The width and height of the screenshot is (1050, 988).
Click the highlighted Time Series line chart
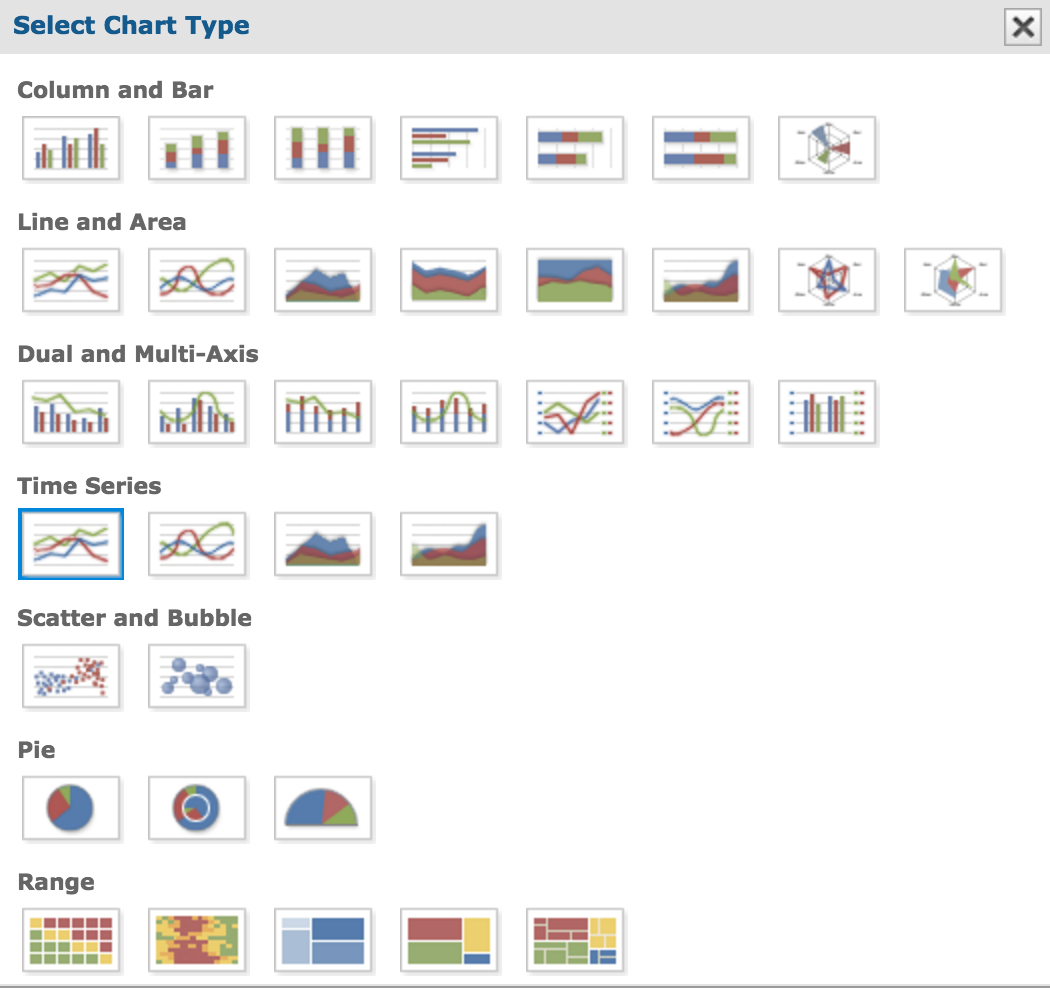pos(71,544)
